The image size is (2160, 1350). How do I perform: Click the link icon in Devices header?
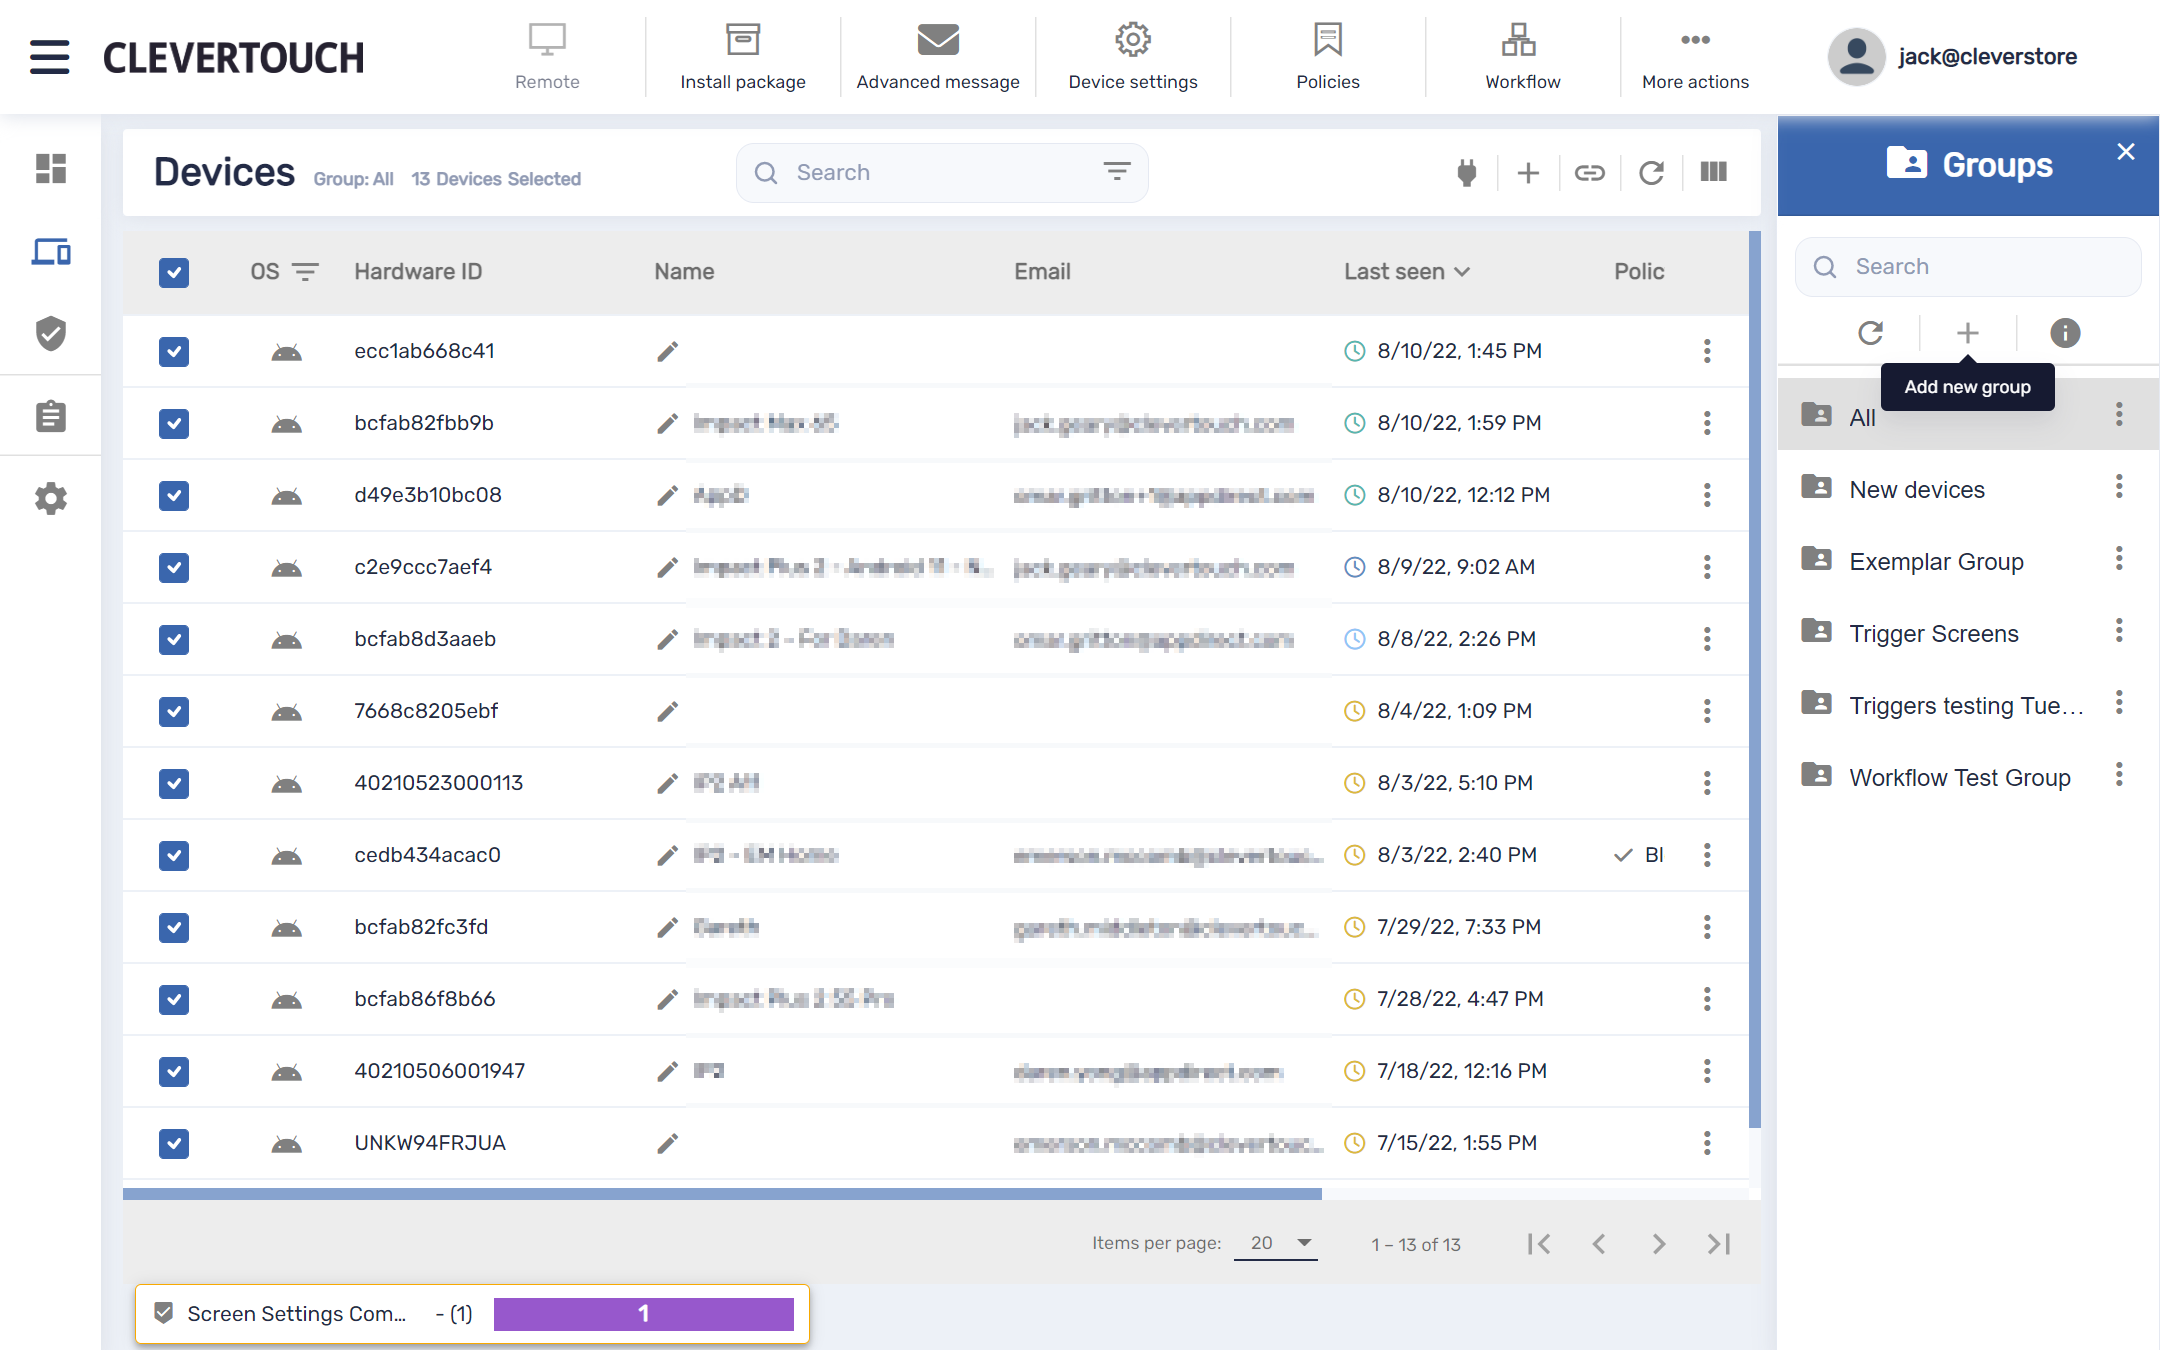[x=1590, y=173]
